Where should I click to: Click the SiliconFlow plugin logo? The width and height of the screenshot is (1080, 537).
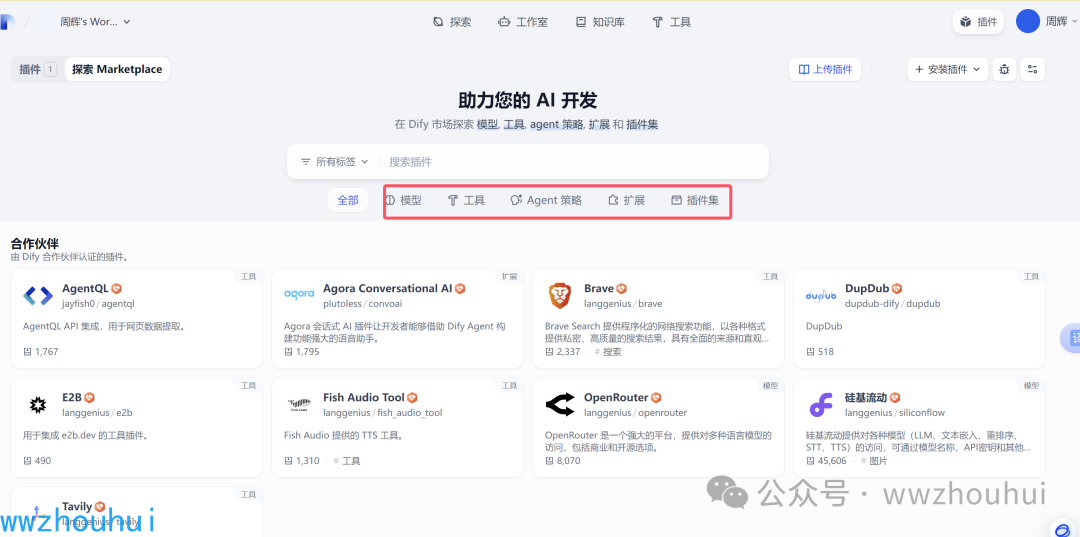[x=821, y=404]
